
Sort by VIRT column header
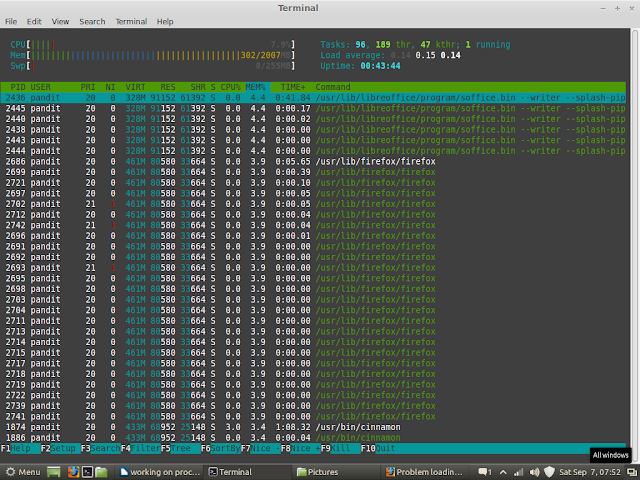point(135,87)
